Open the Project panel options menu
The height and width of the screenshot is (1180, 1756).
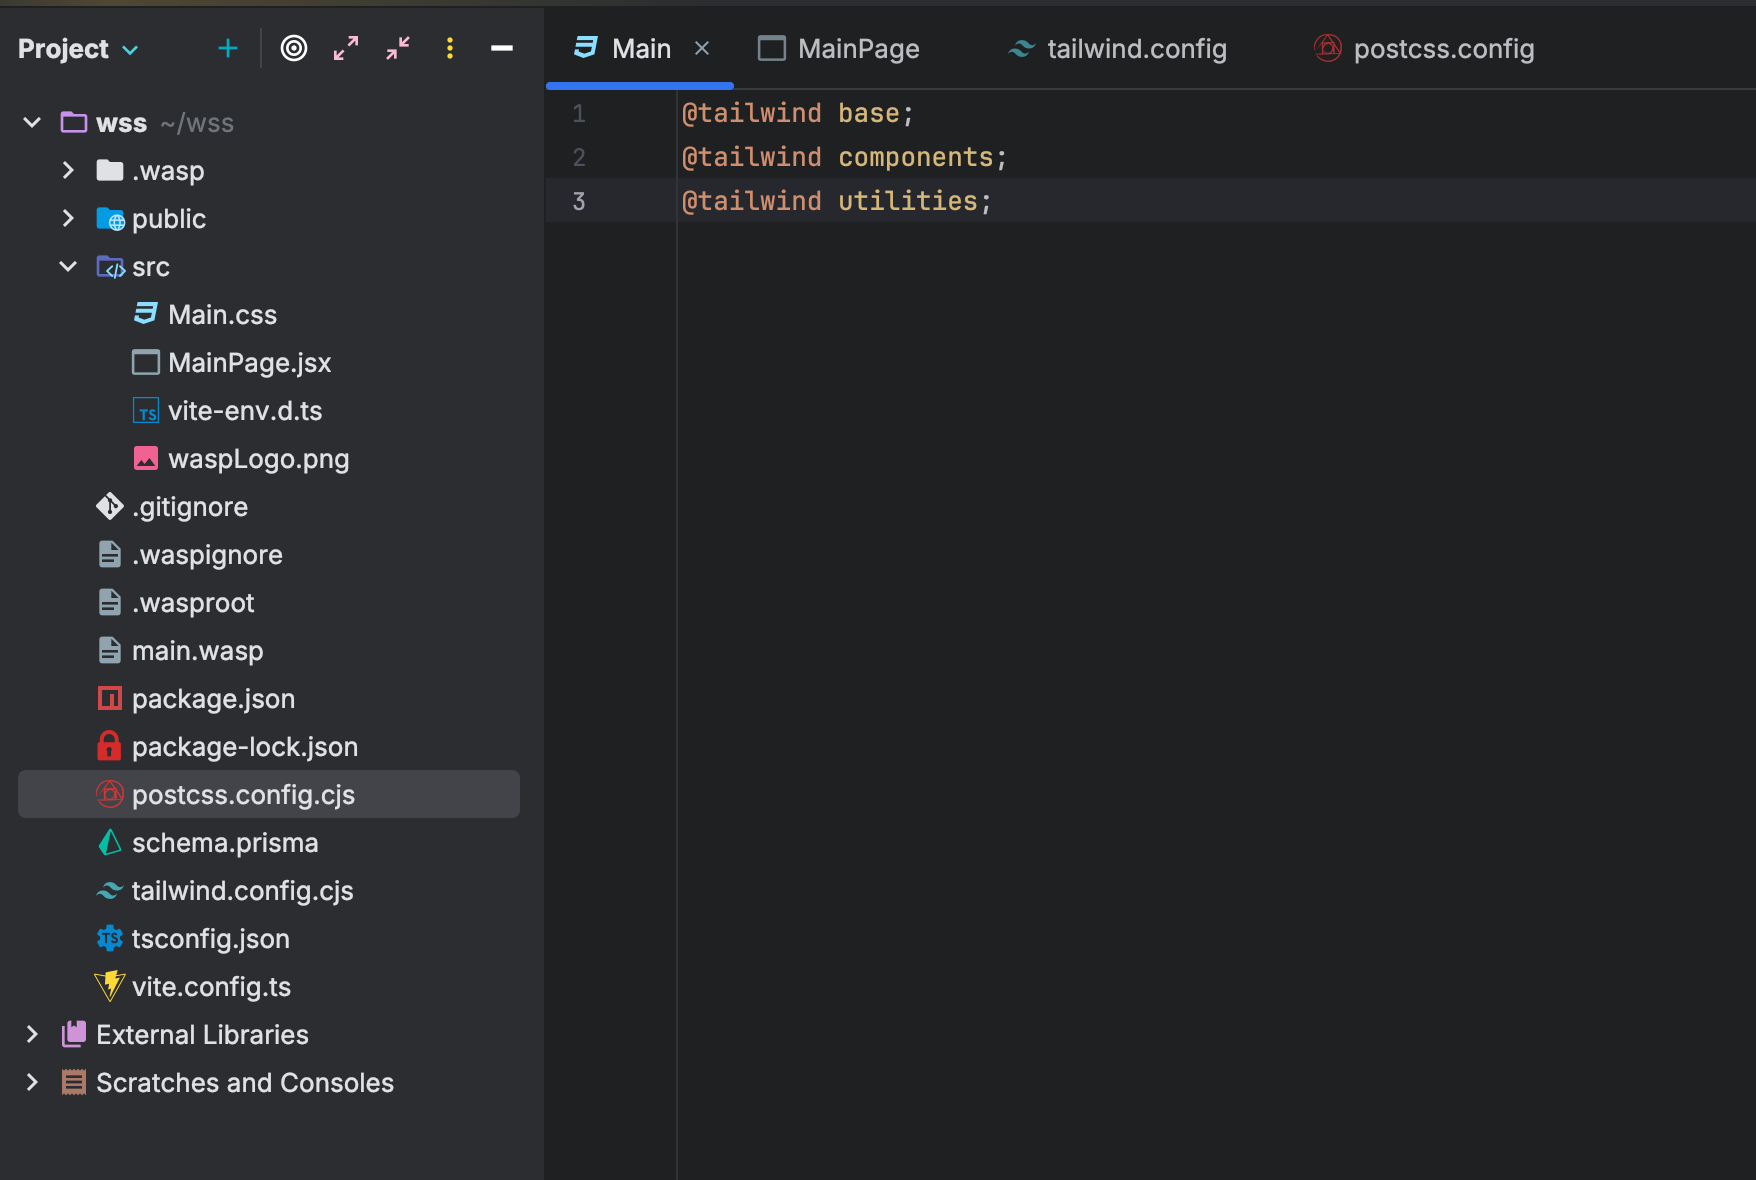point(450,48)
